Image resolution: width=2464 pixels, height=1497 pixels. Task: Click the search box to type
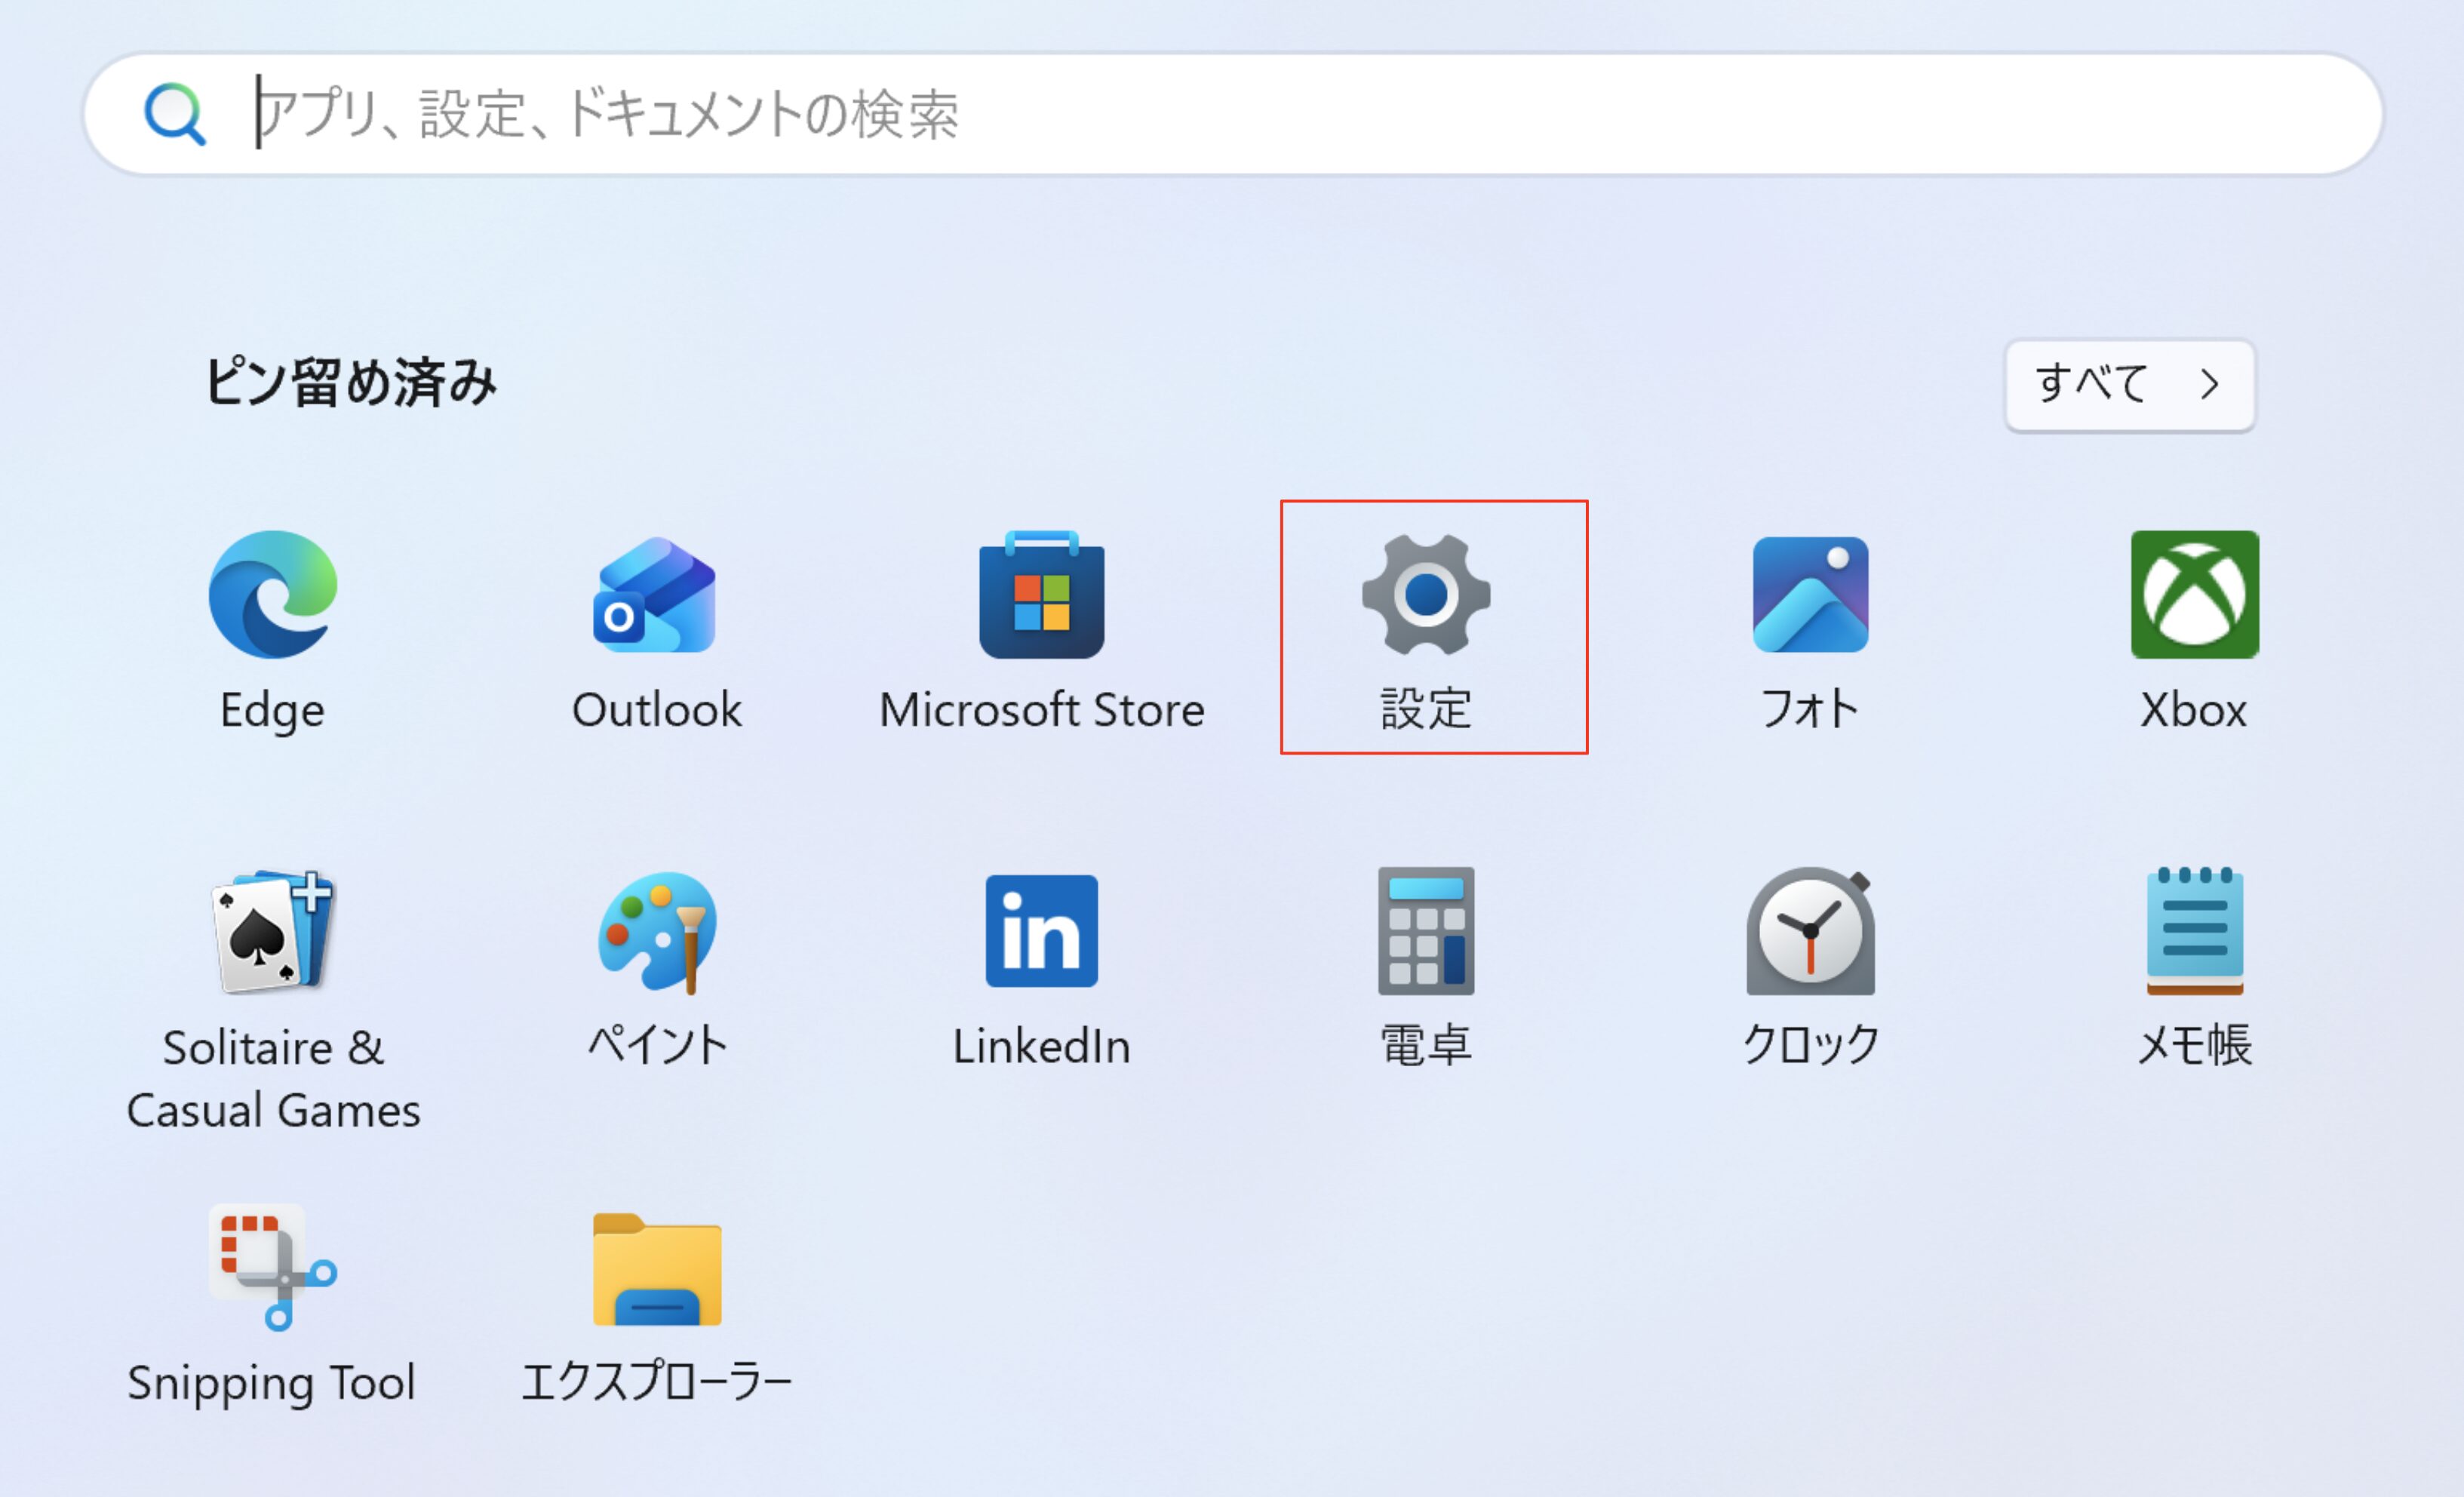(1300, 113)
